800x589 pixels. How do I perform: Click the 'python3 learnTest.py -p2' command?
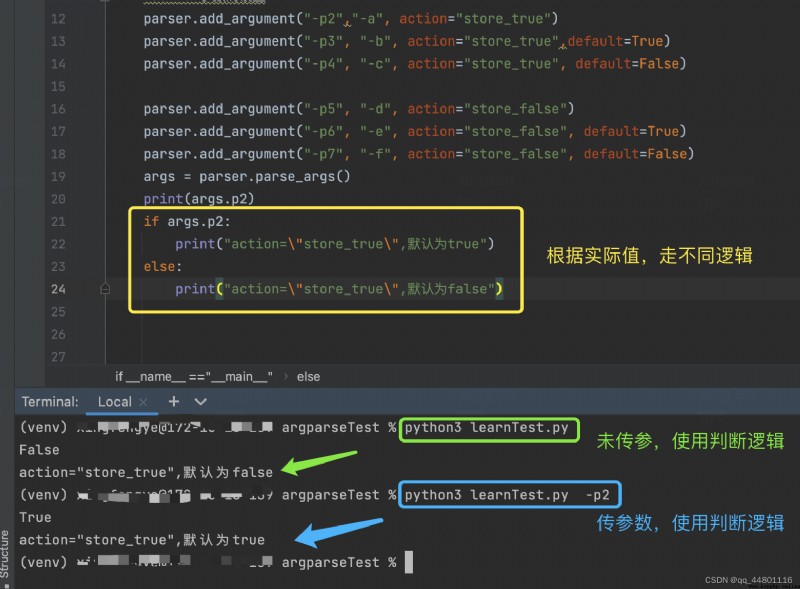(x=507, y=495)
